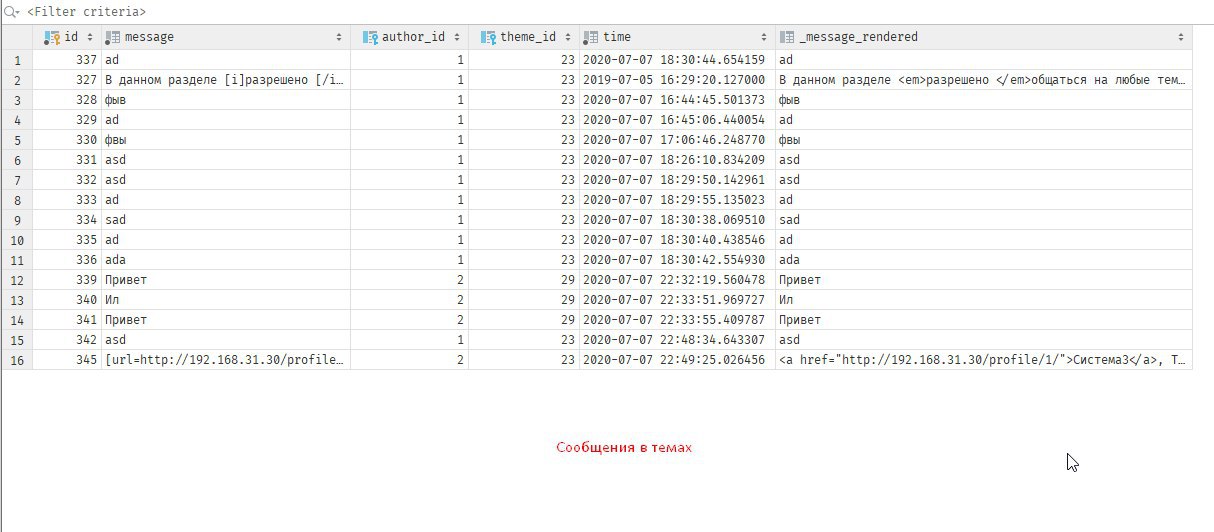1214x532 pixels.
Task: Click time cell 2020-07-07 18:30:42.554930
Action: click(677, 260)
